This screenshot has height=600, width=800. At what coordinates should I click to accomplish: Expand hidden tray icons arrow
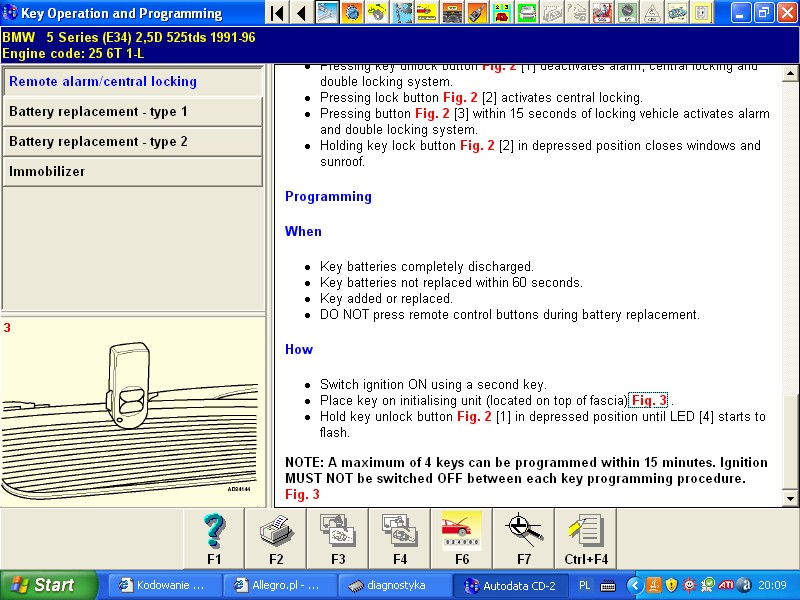click(x=635, y=585)
